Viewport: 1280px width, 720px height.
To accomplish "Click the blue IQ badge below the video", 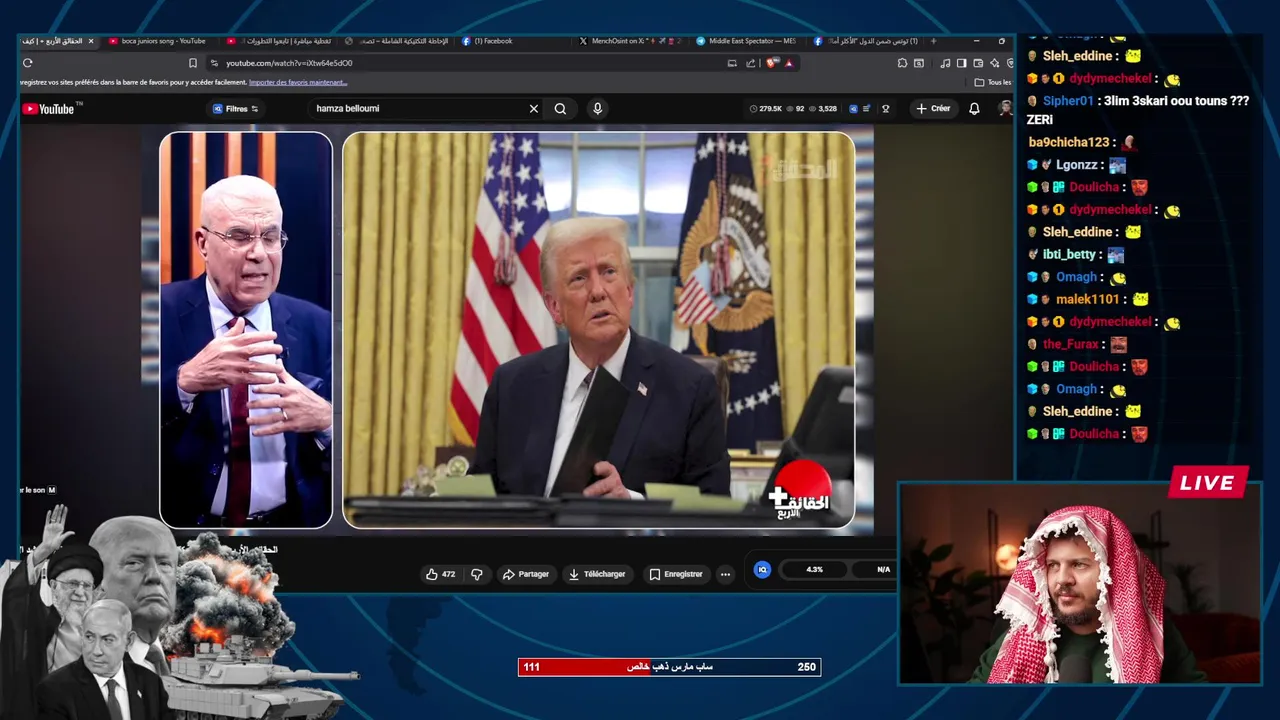I will tap(762, 569).
